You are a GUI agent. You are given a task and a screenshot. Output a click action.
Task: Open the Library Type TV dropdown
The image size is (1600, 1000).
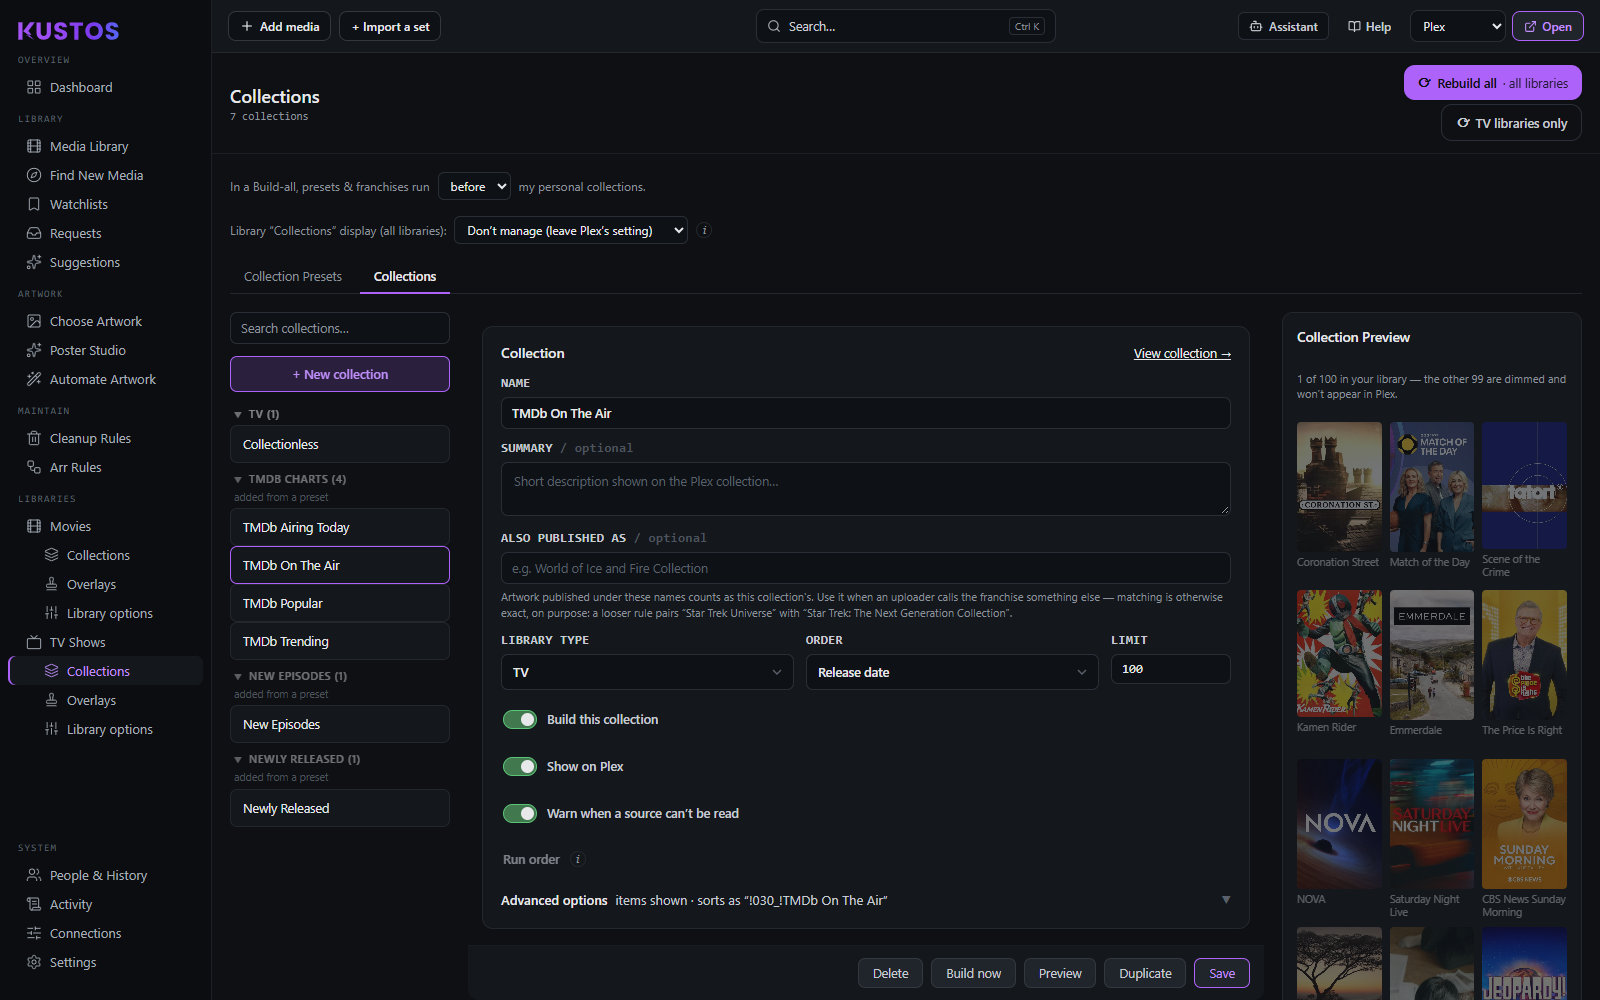[x=647, y=672]
